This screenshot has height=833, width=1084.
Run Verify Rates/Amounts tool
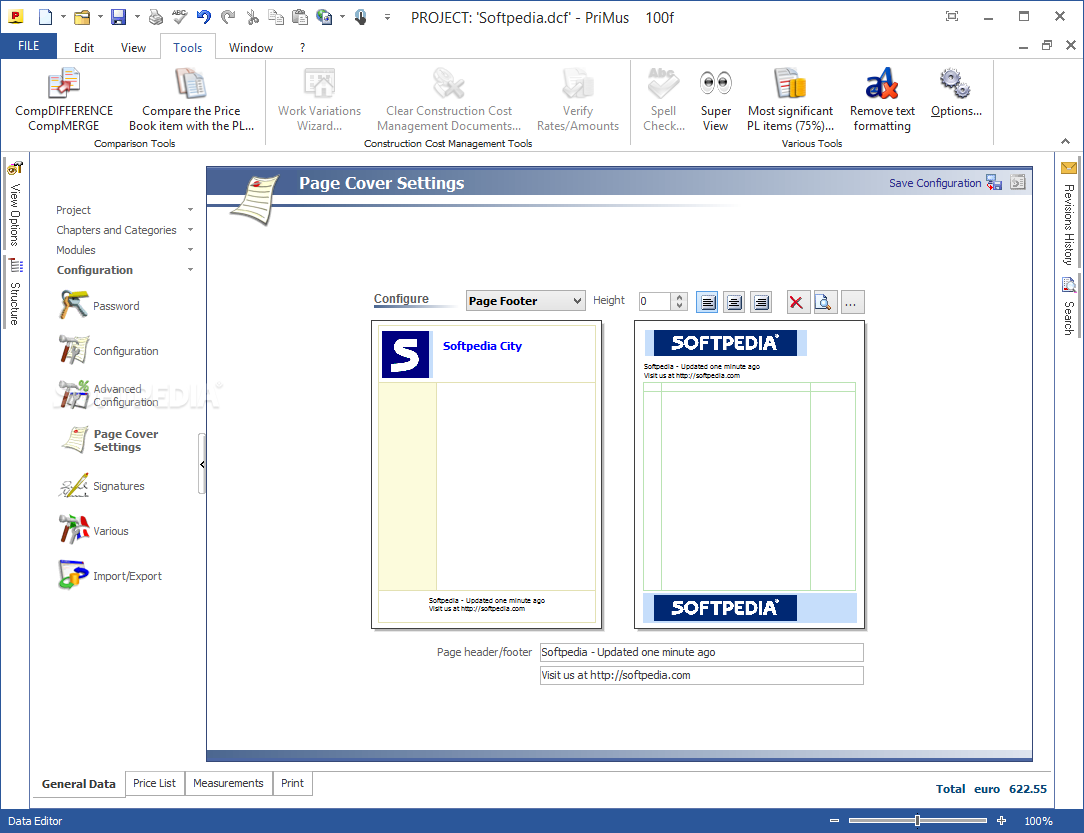click(578, 100)
